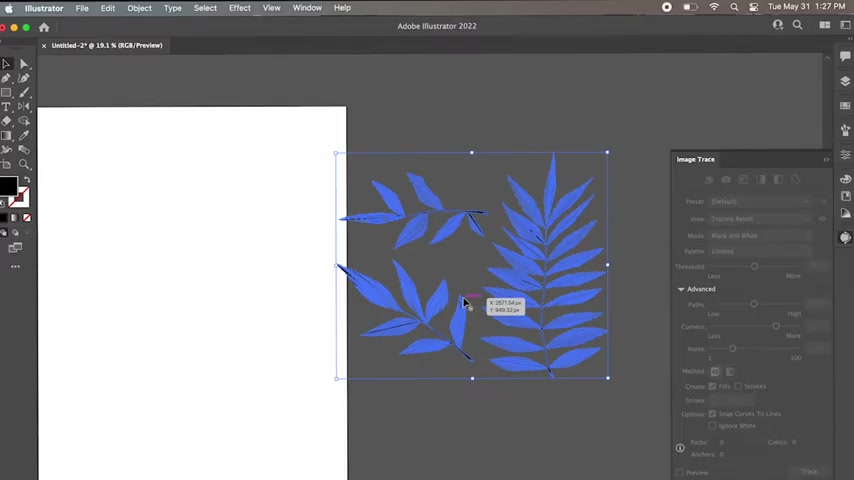854x480 pixels.
Task: Select the Paintbrush tool
Action: [x=24, y=93]
